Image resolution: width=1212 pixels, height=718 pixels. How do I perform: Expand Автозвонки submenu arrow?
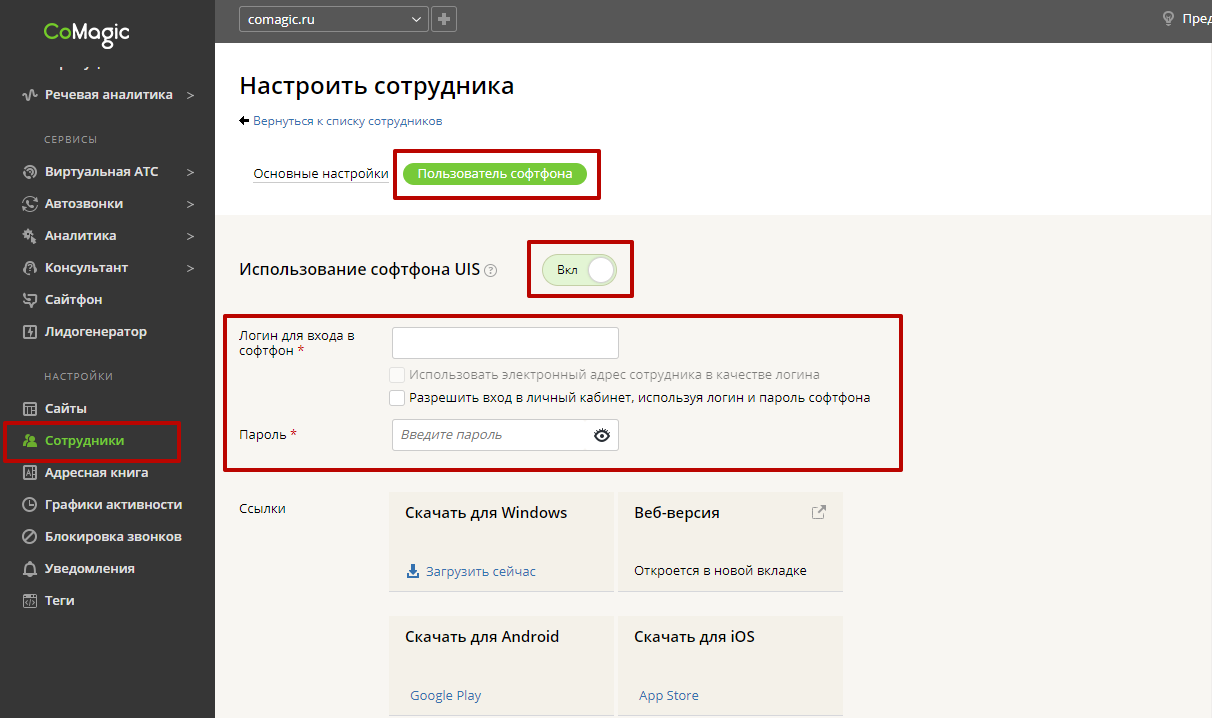tap(190, 204)
